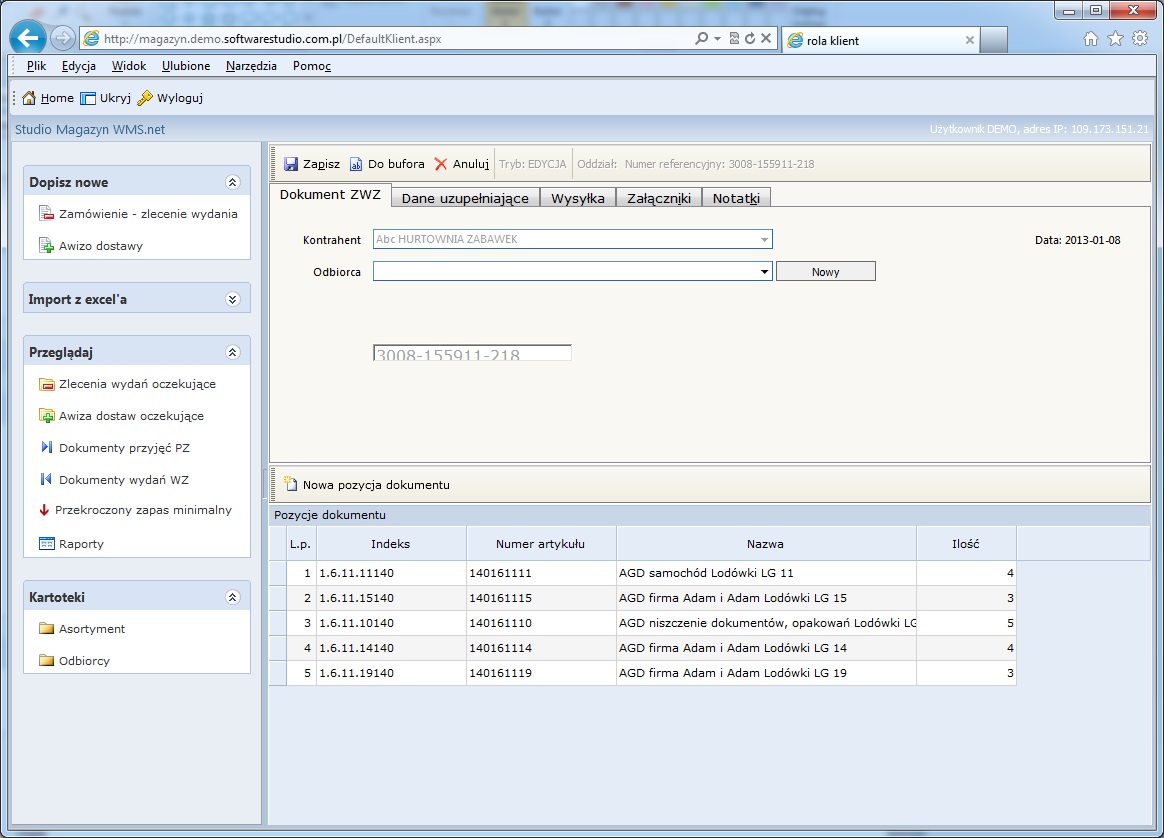Open the Narzędzia menu
This screenshot has width=1164, height=838.
(251, 66)
